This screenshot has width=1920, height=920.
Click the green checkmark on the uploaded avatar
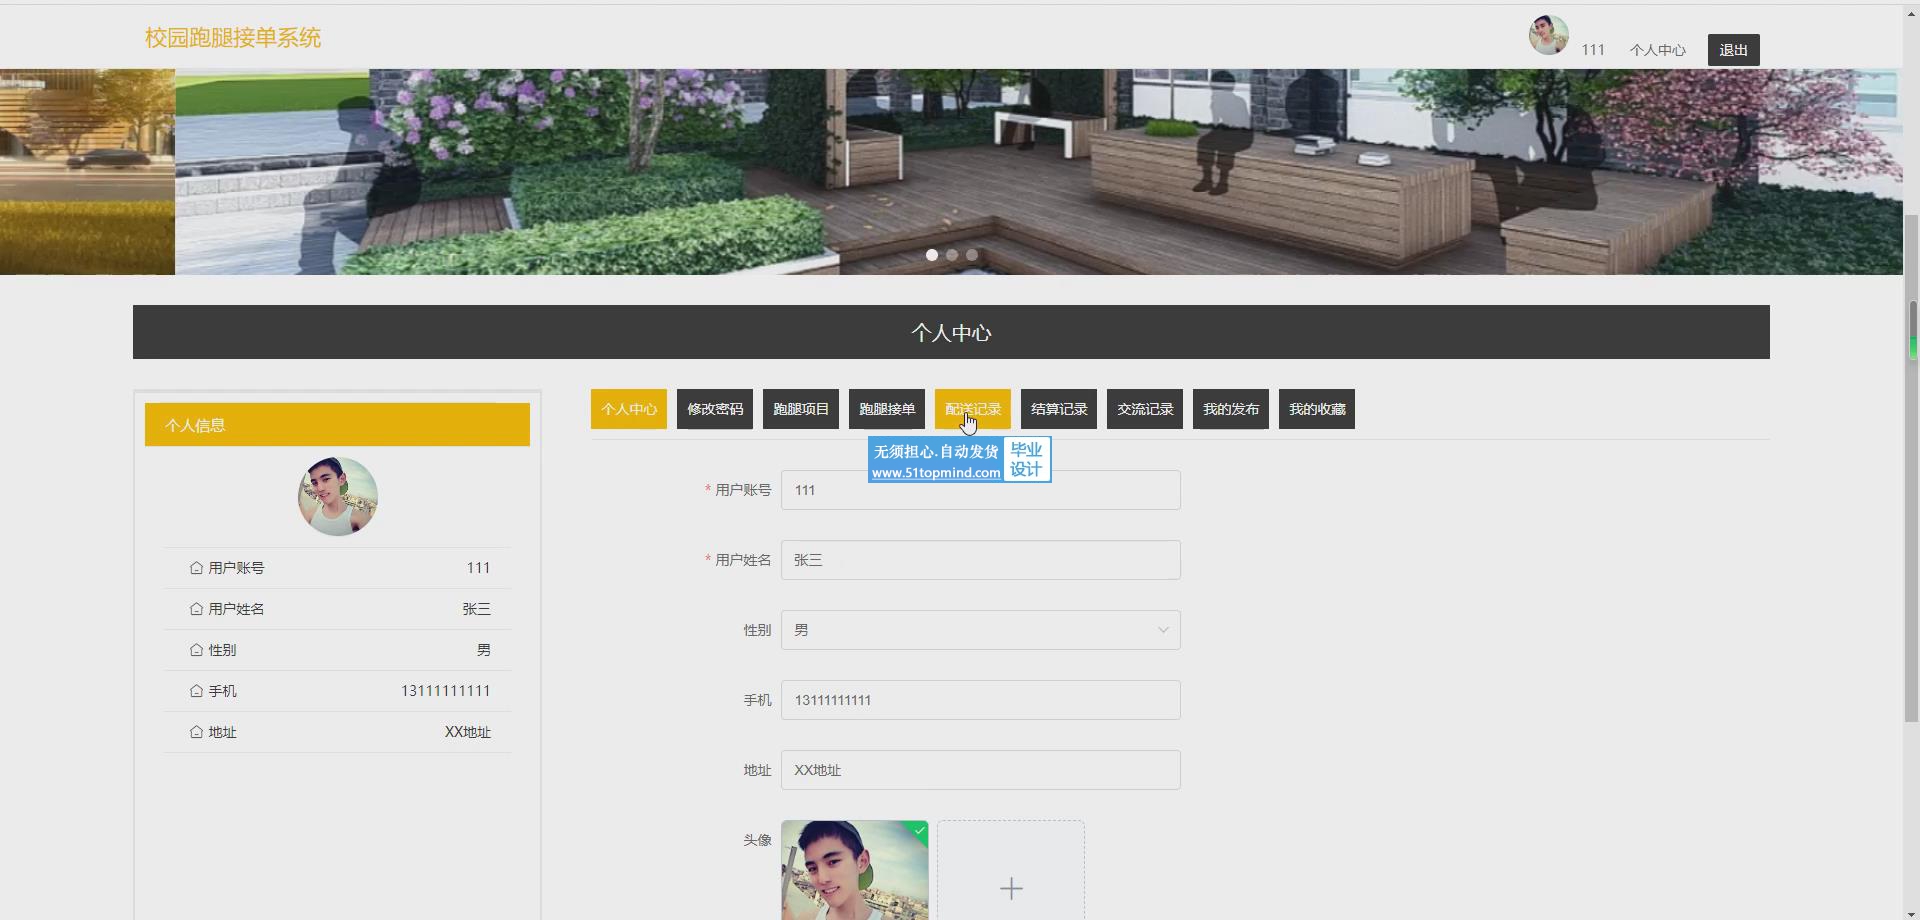pyautogui.click(x=920, y=830)
